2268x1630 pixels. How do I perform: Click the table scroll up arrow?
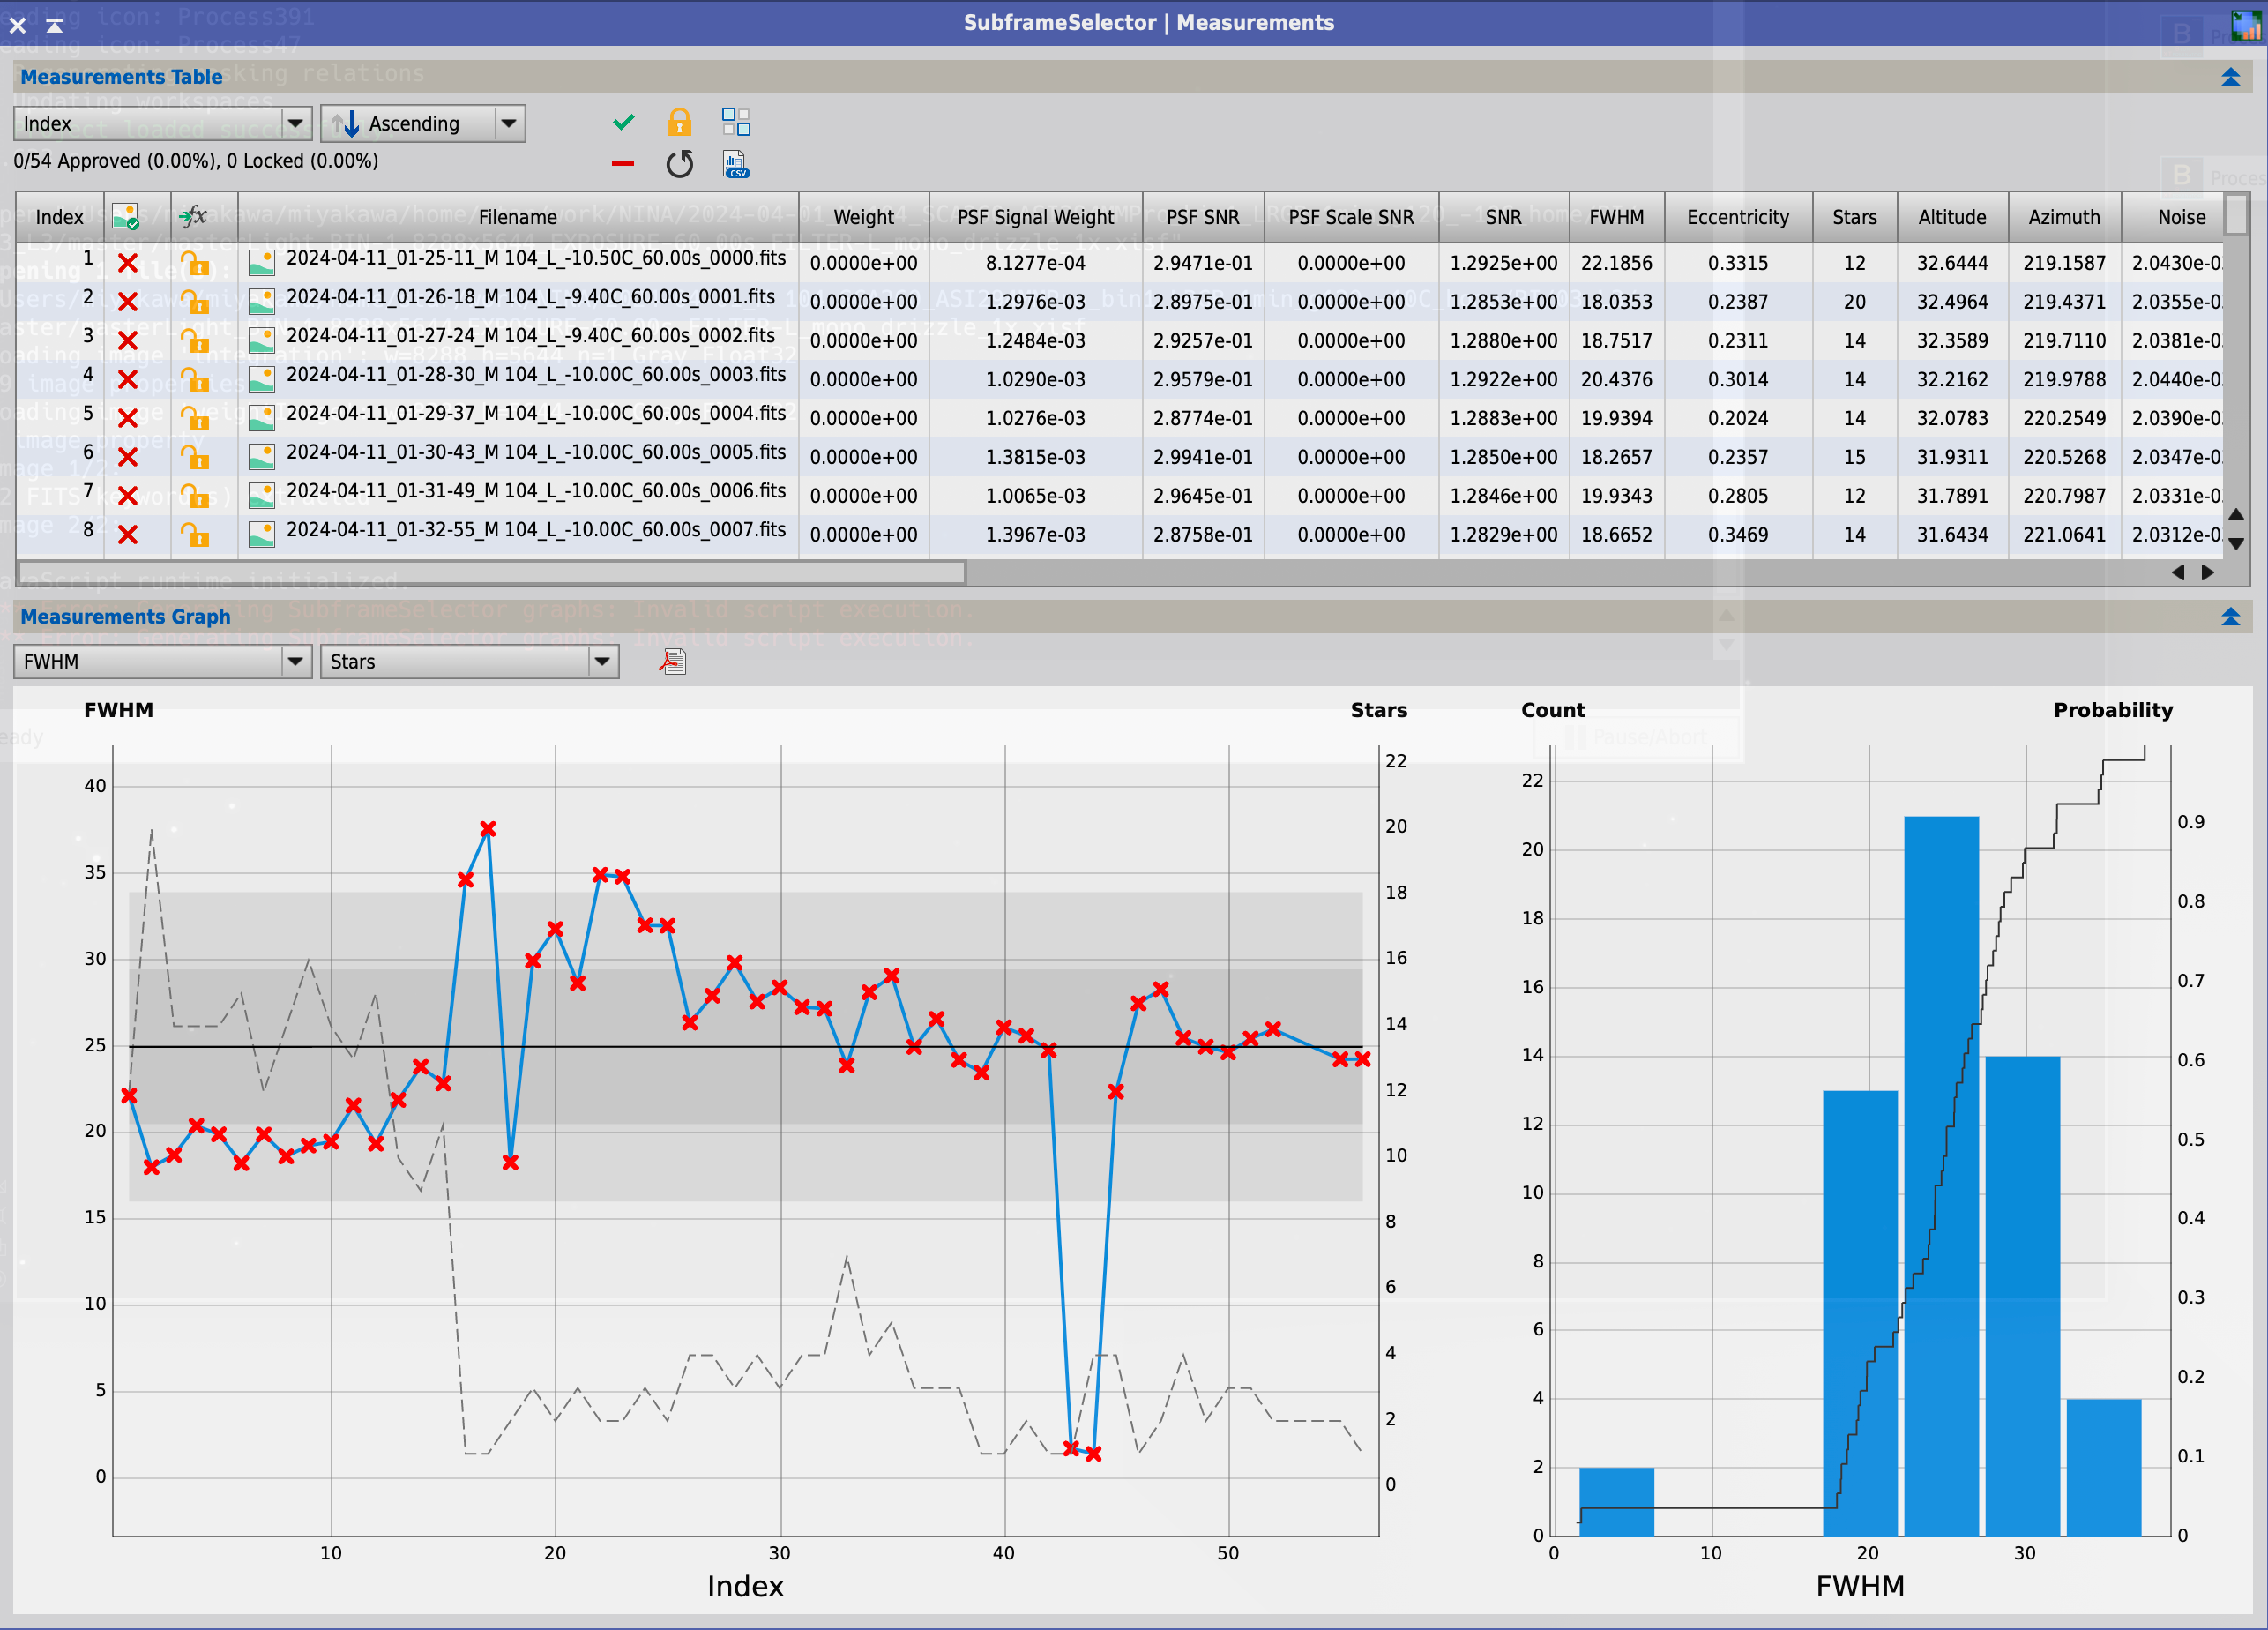pyautogui.click(x=2237, y=515)
